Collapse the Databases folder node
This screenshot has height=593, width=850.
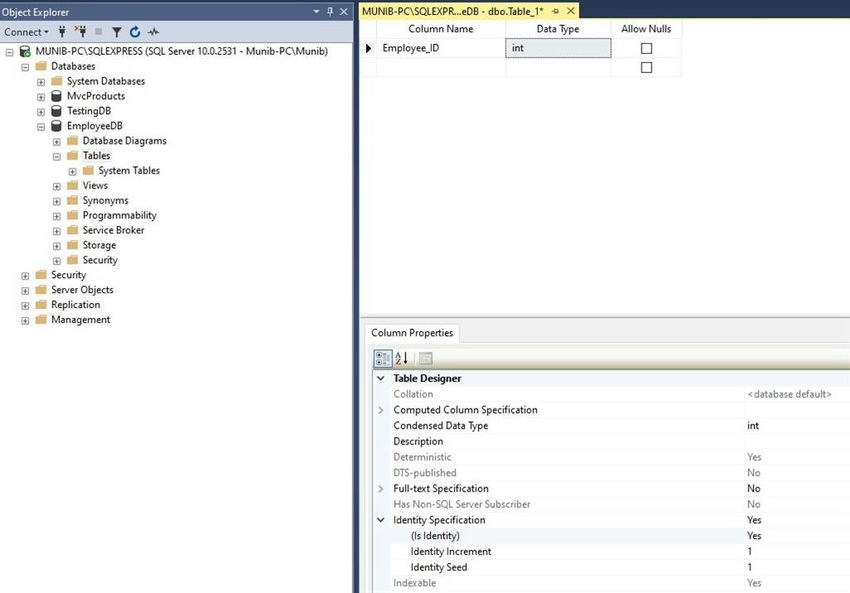pyautogui.click(x=25, y=67)
